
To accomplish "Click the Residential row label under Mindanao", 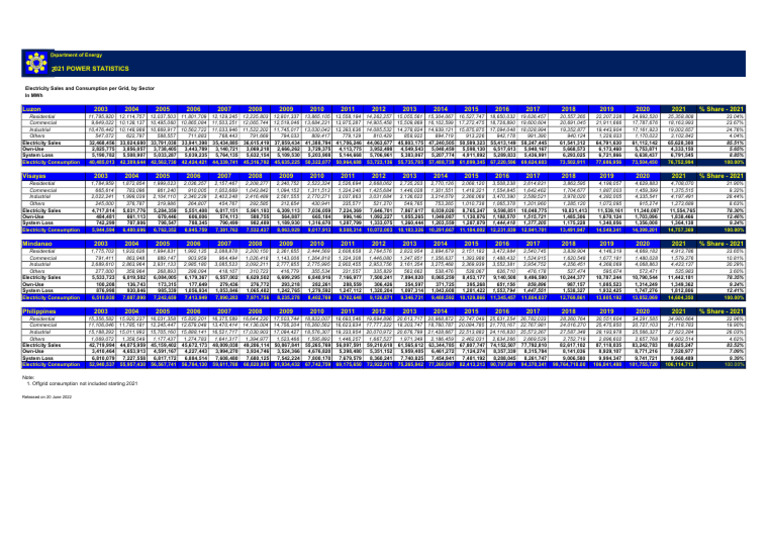I will click(42, 251).
